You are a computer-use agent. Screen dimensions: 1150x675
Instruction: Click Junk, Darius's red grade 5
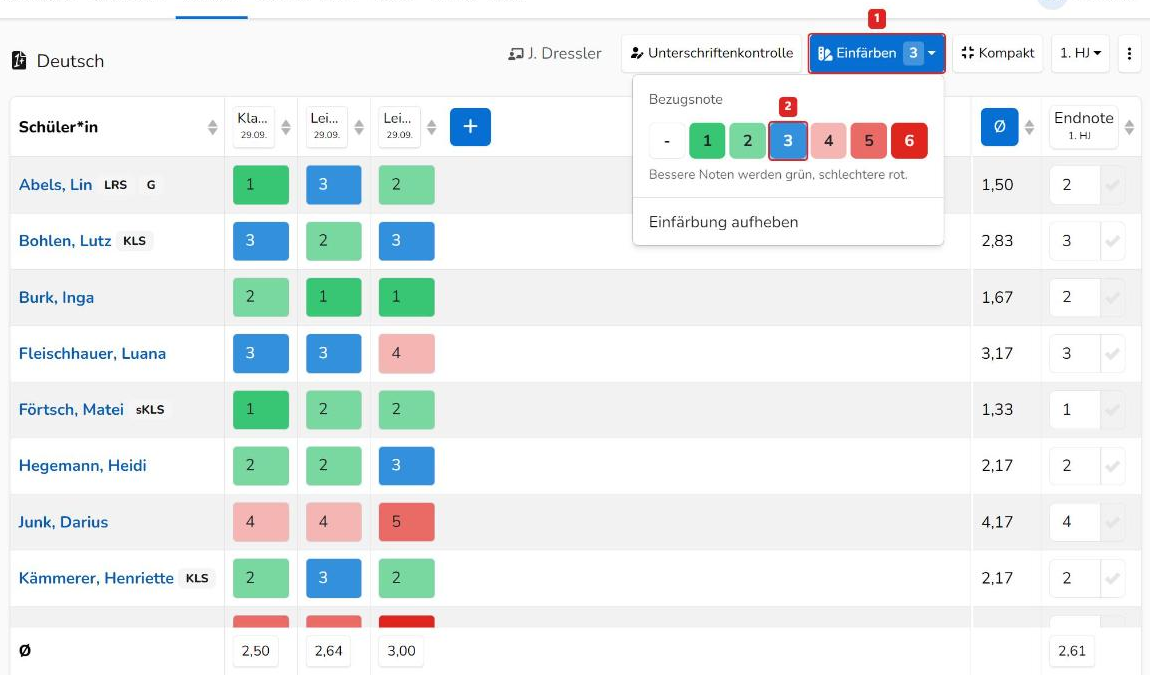[406, 522]
